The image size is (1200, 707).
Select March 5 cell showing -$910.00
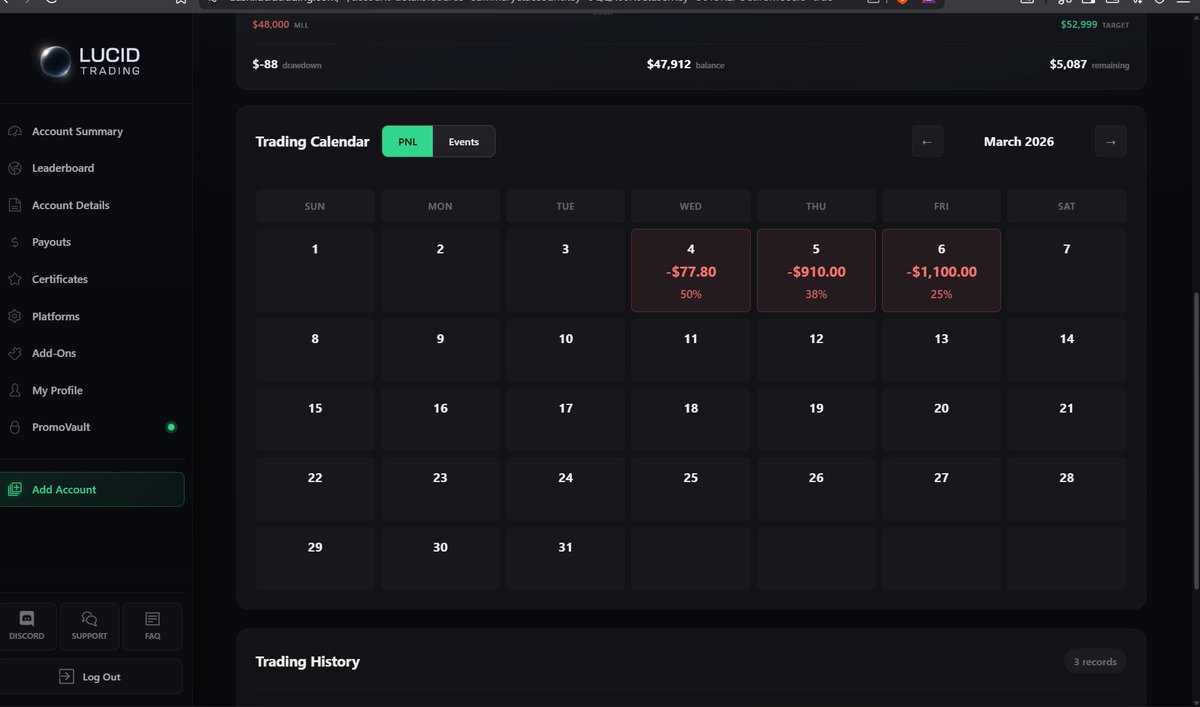click(x=816, y=270)
